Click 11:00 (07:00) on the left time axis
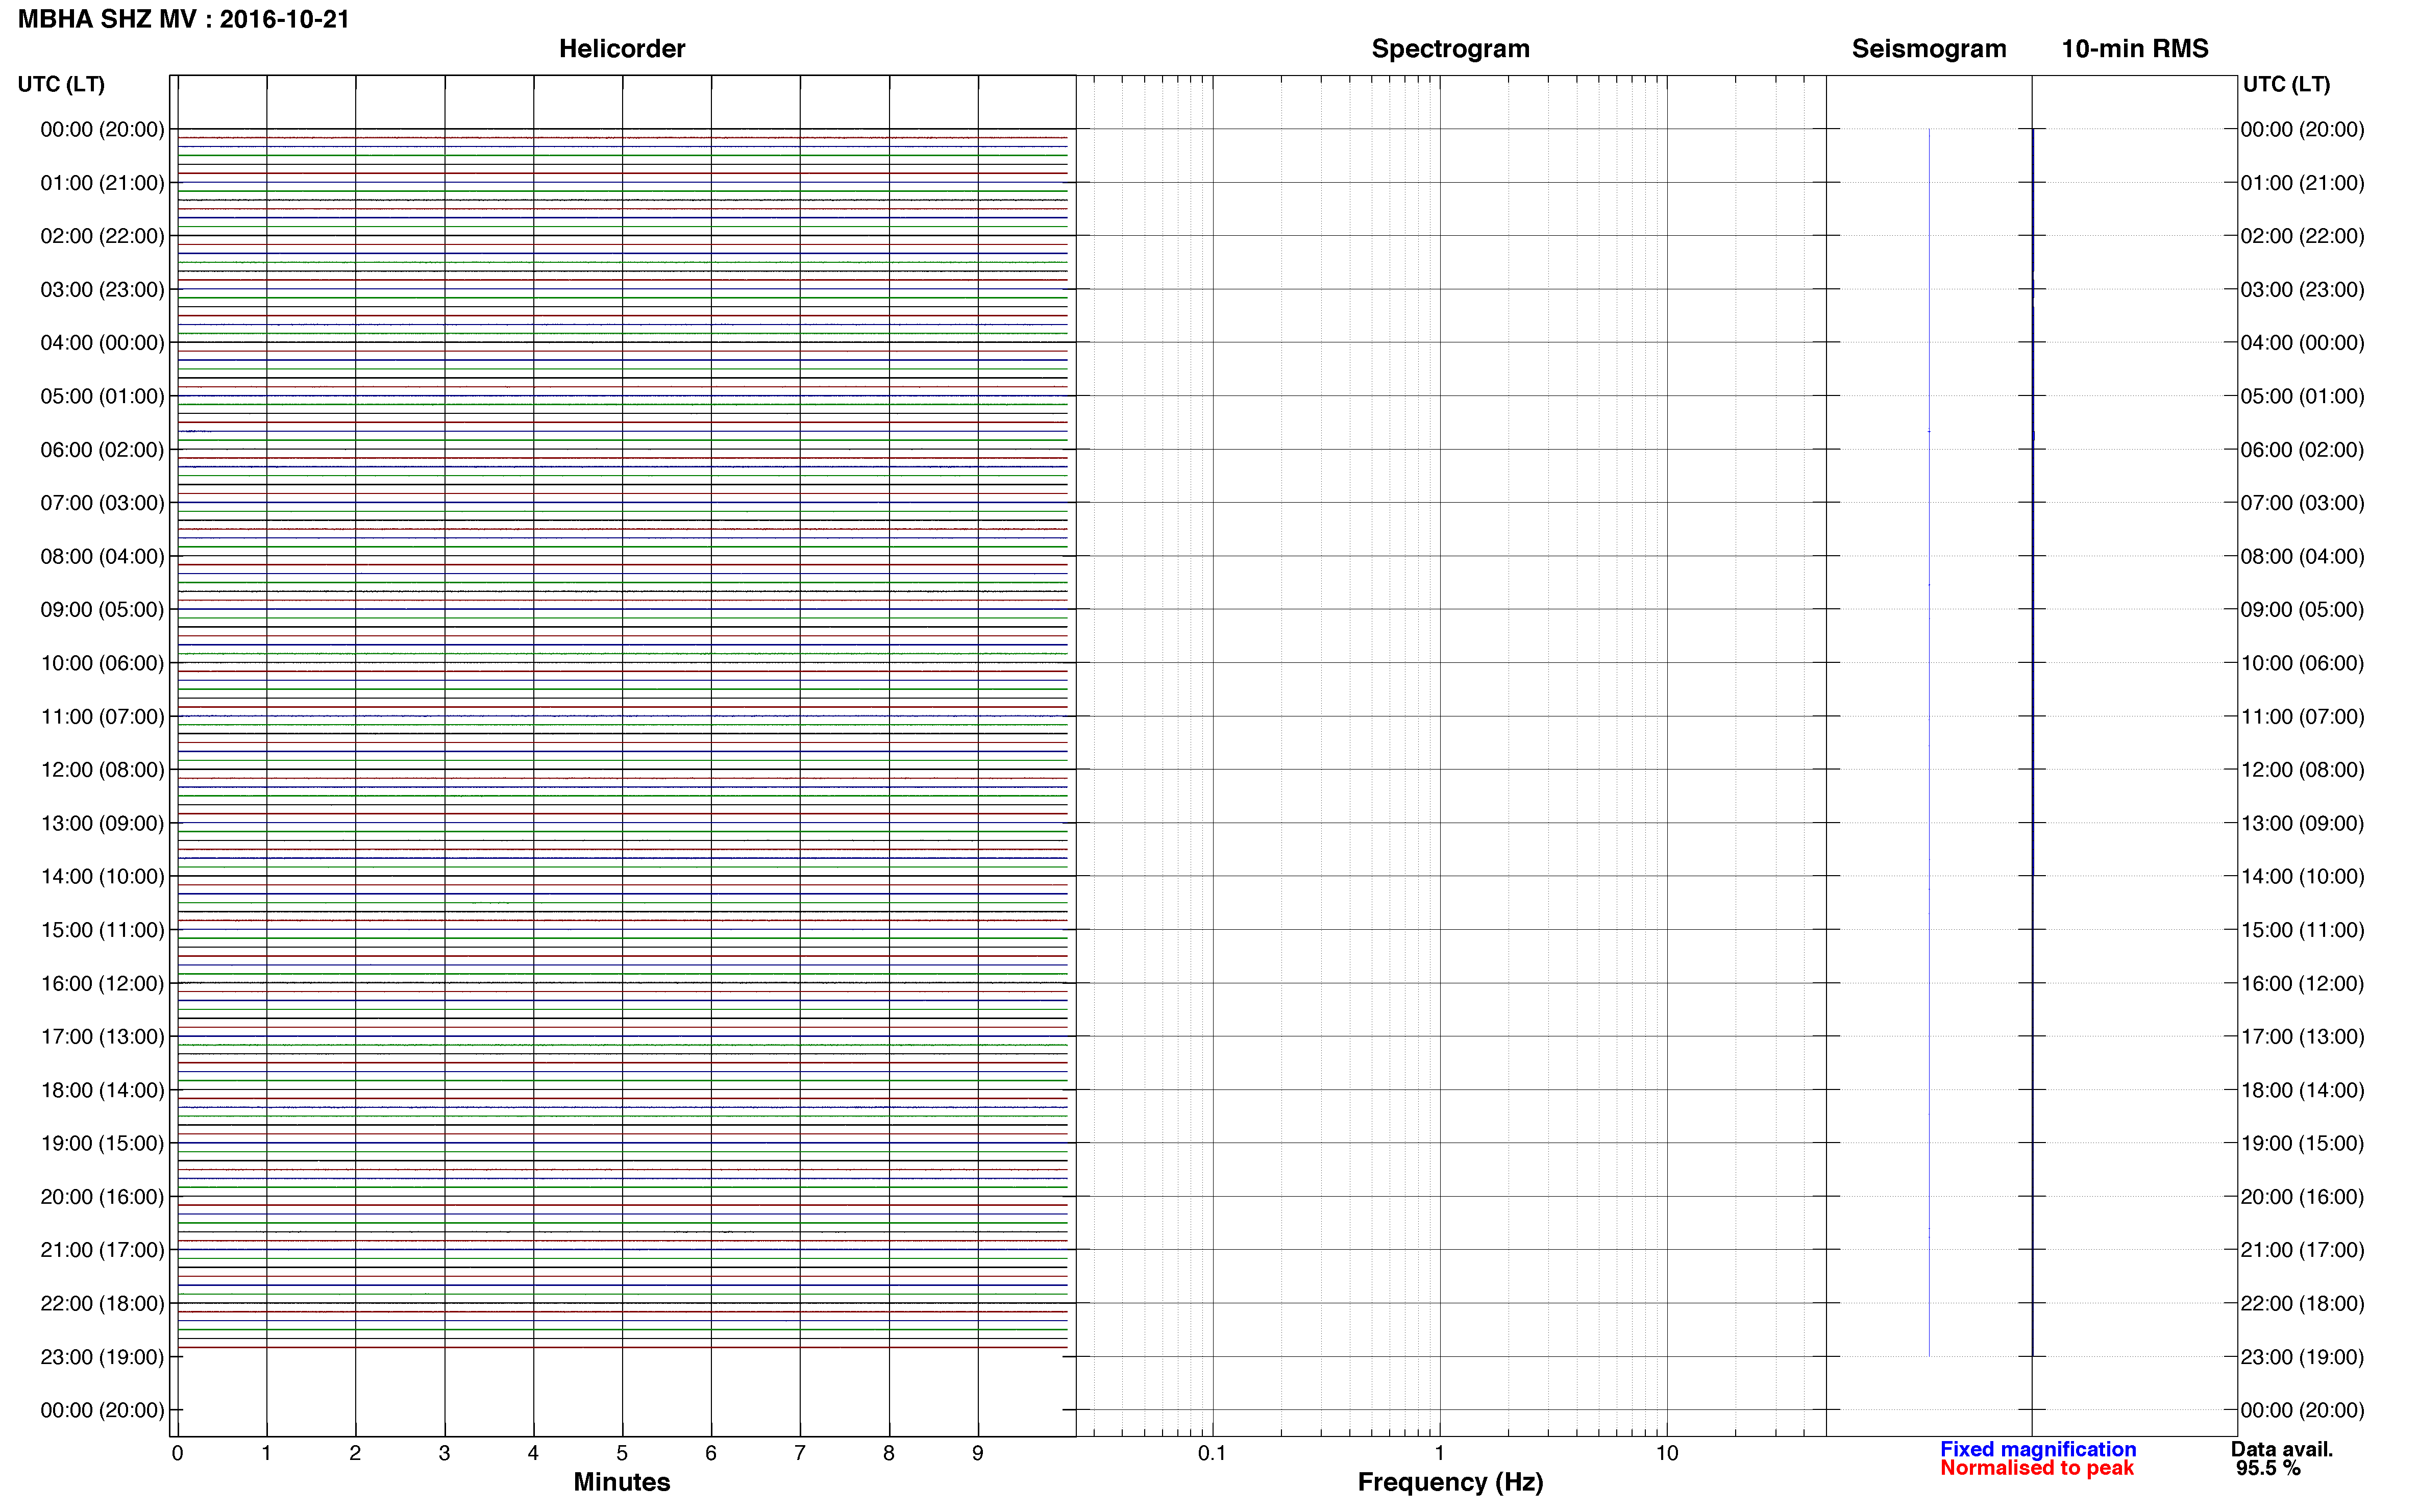 (x=102, y=717)
